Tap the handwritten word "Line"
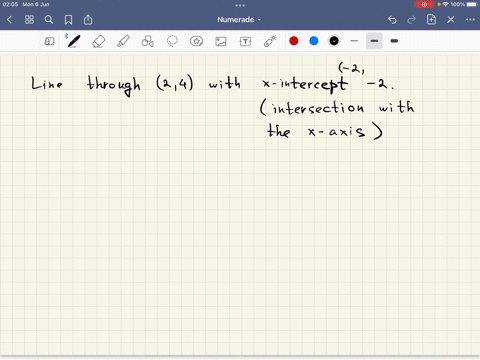This screenshot has height=360, width=480. point(47,83)
